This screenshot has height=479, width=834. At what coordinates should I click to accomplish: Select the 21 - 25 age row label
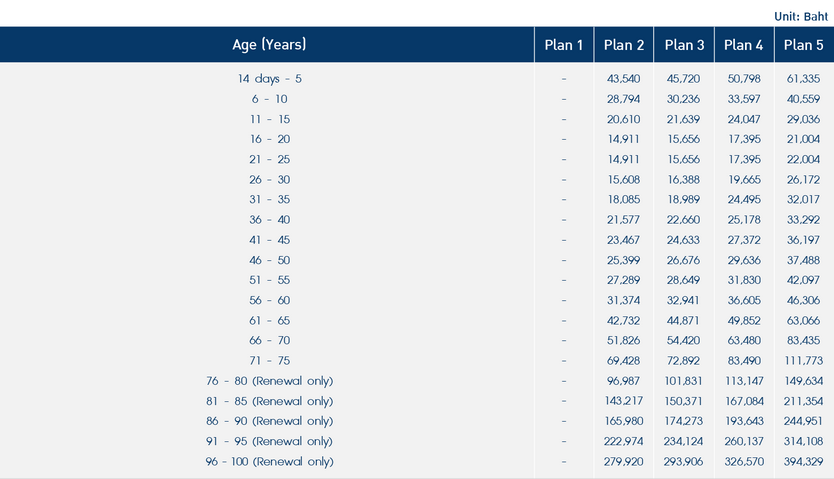pyautogui.click(x=269, y=160)
